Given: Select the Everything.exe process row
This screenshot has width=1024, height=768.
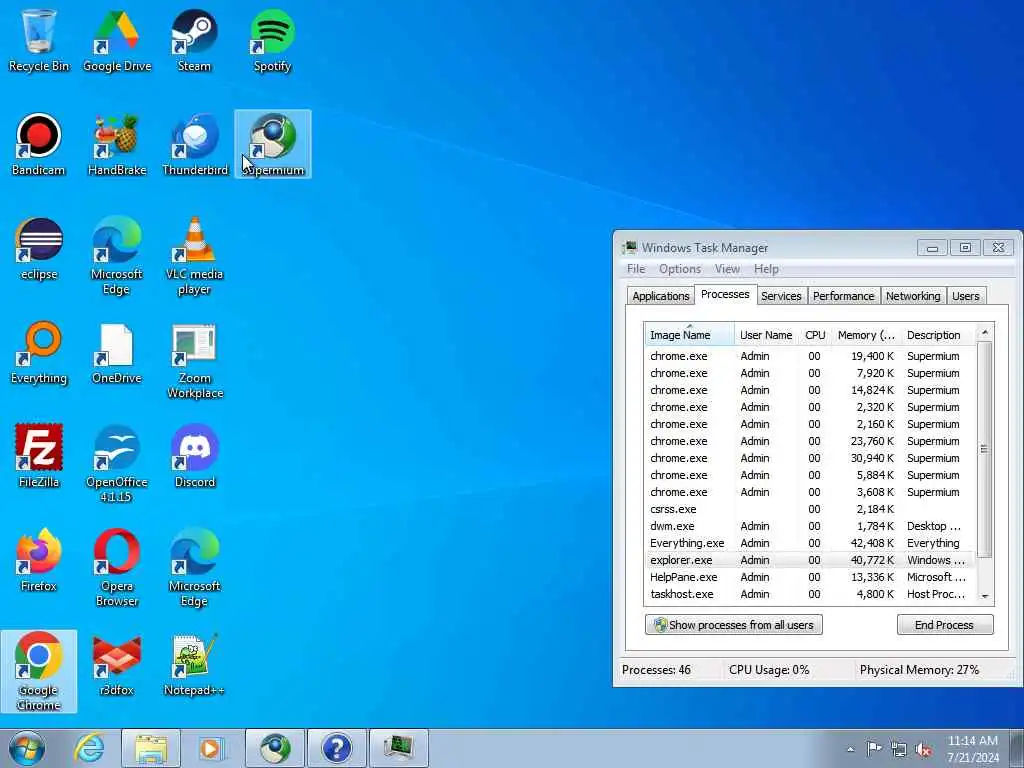Looking at the screenshot, I should tap(810, 543).
